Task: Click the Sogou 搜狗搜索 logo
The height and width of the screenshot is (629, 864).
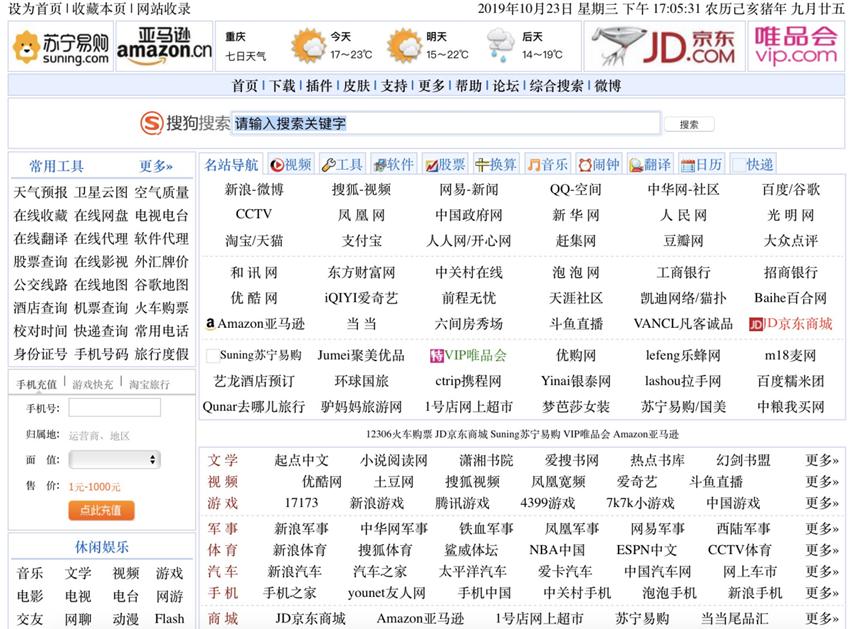Action: [185, 123]
